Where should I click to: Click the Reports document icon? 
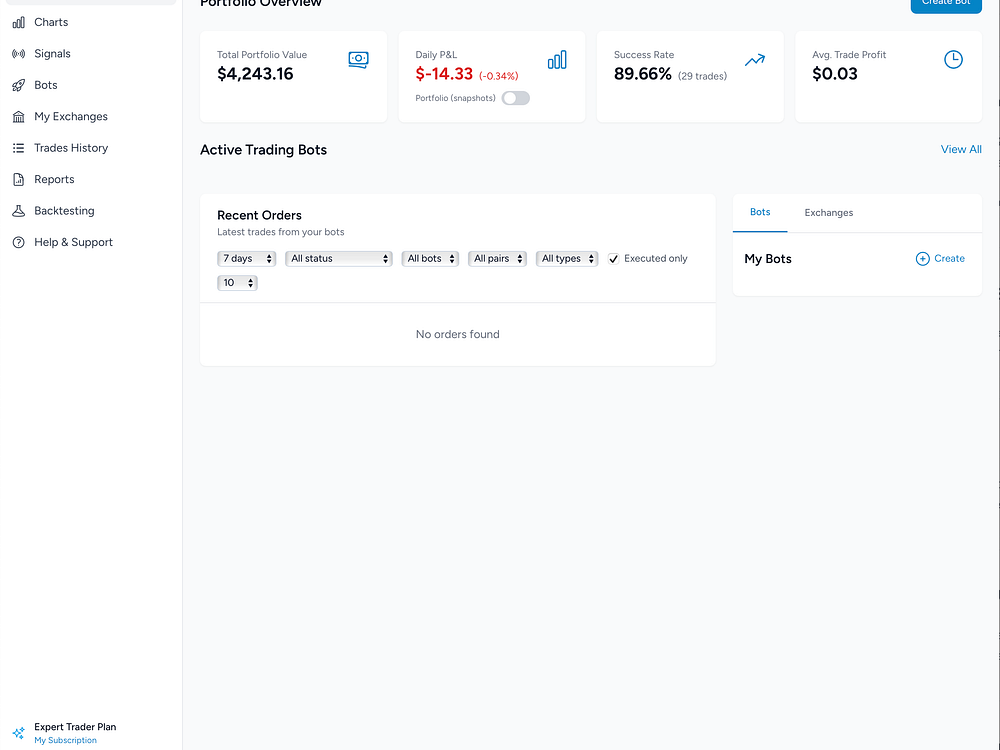[18, 180]
